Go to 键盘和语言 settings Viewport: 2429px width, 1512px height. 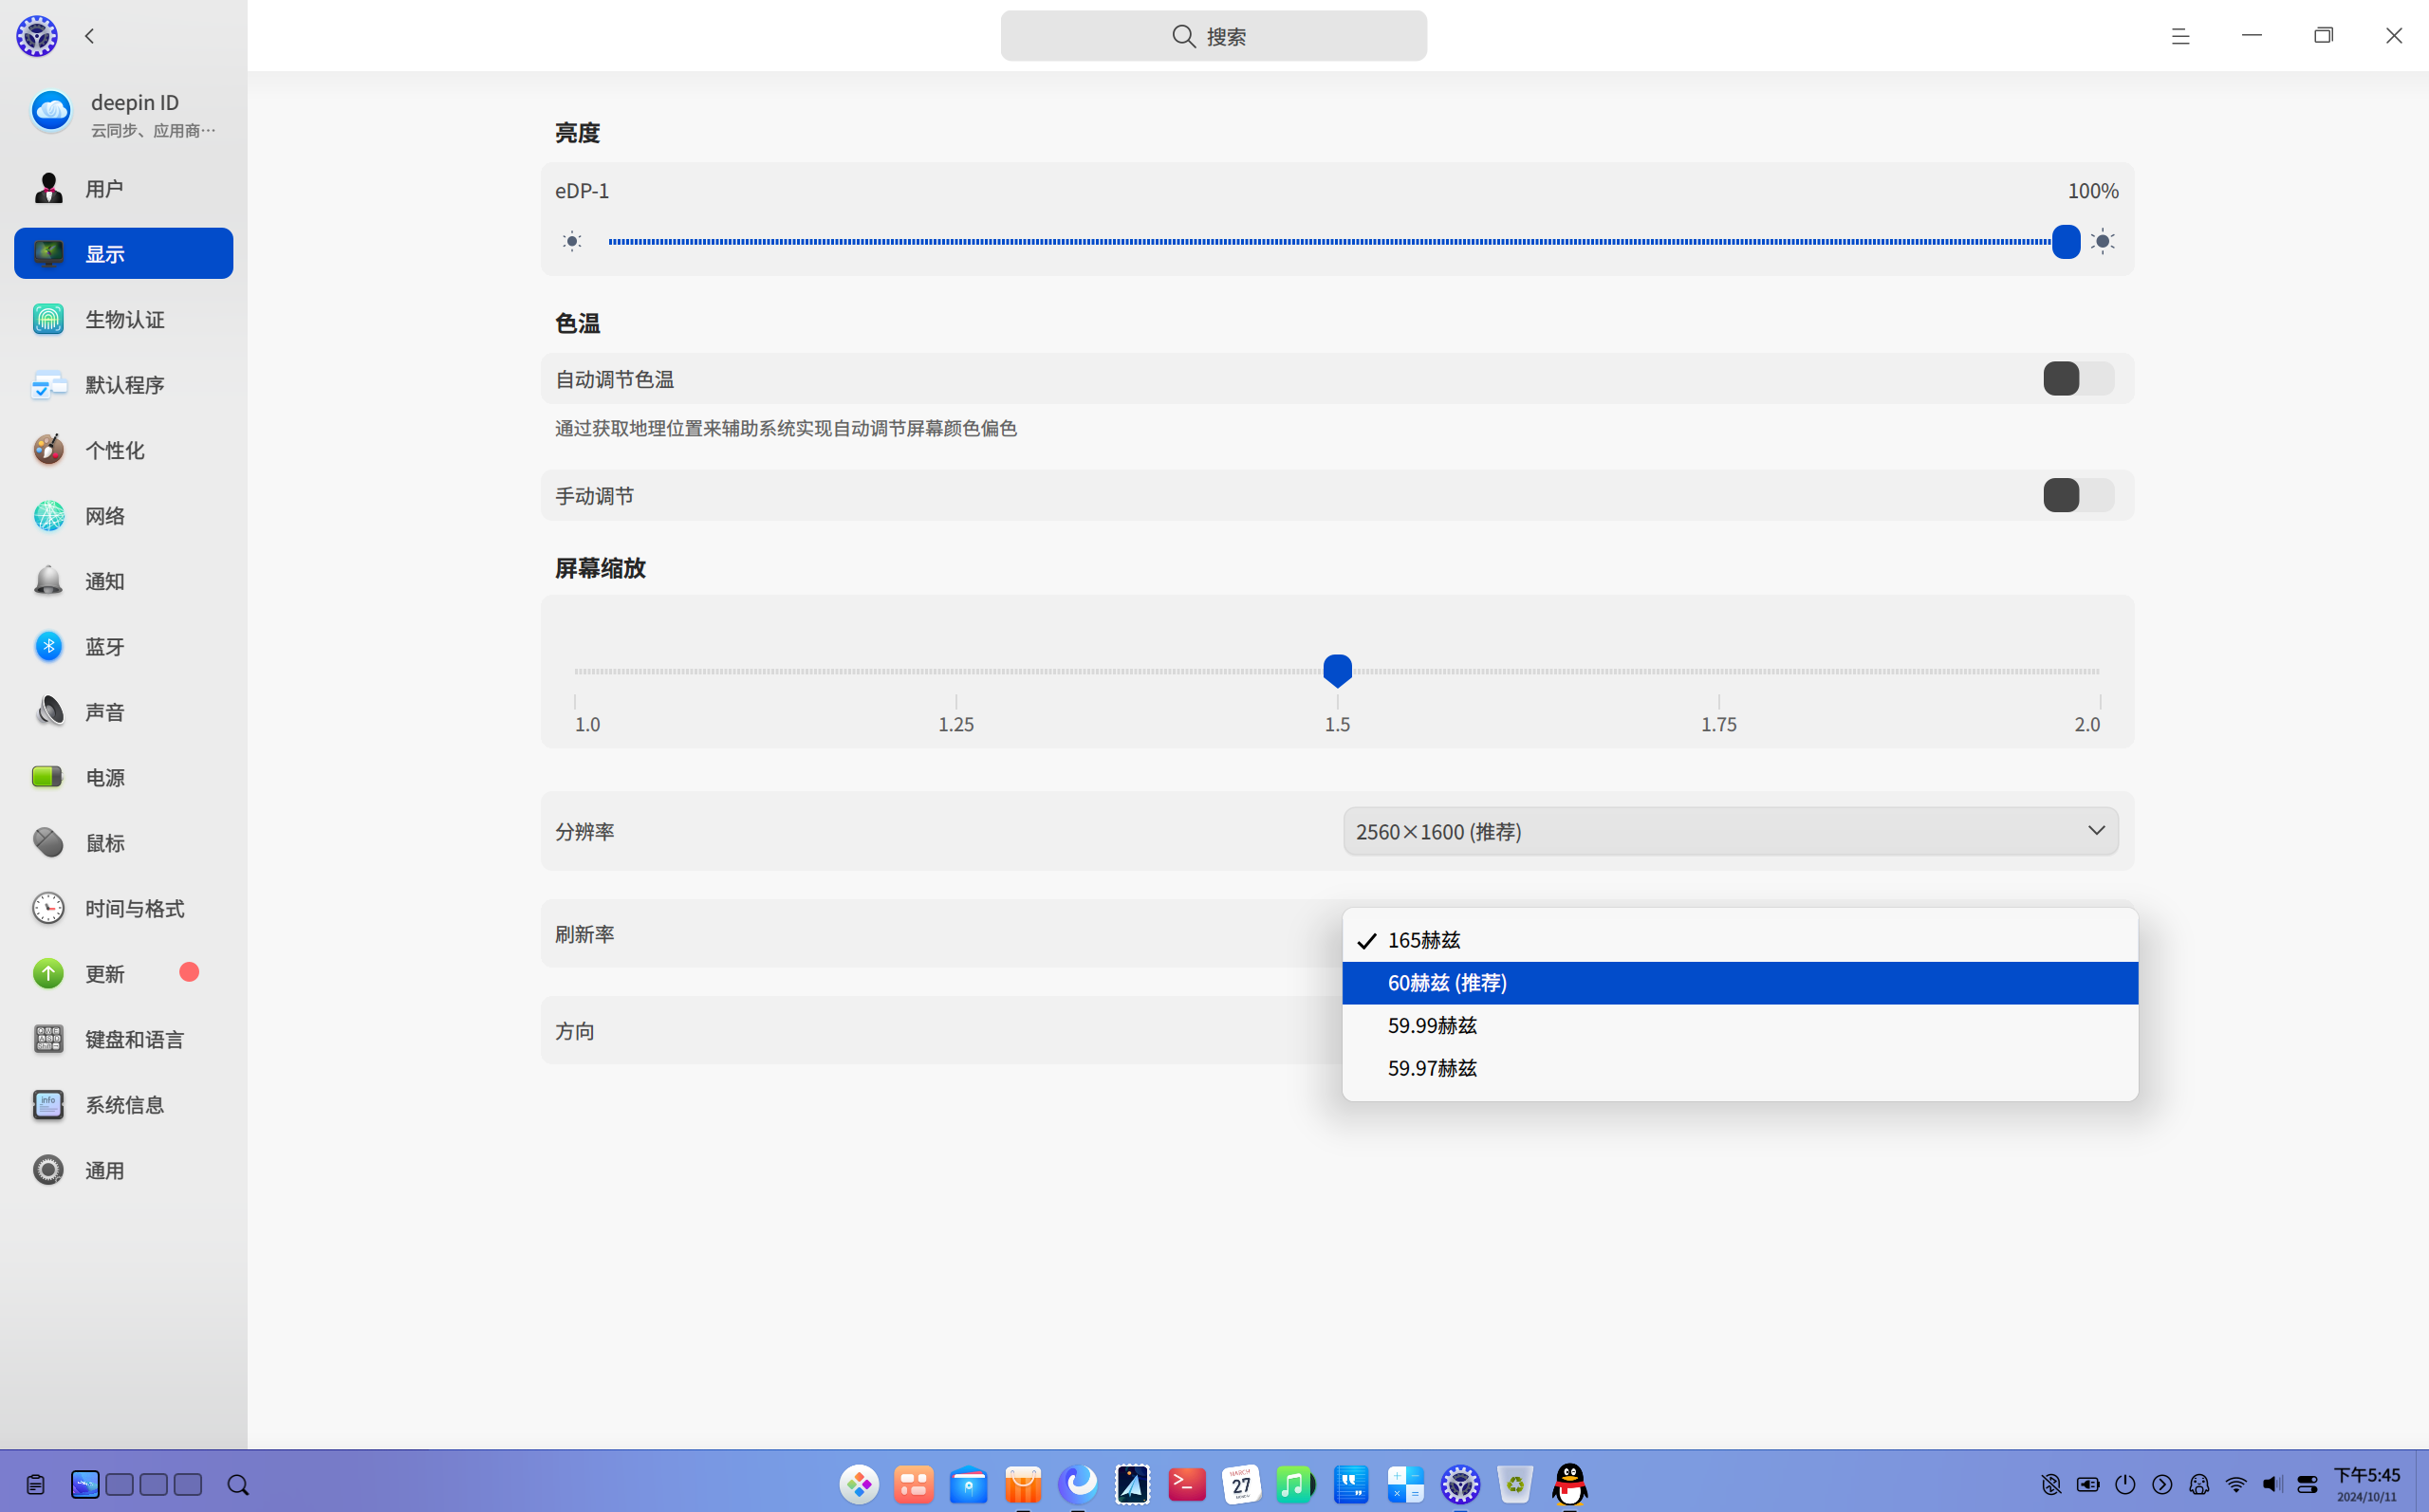pos(123,1039)
